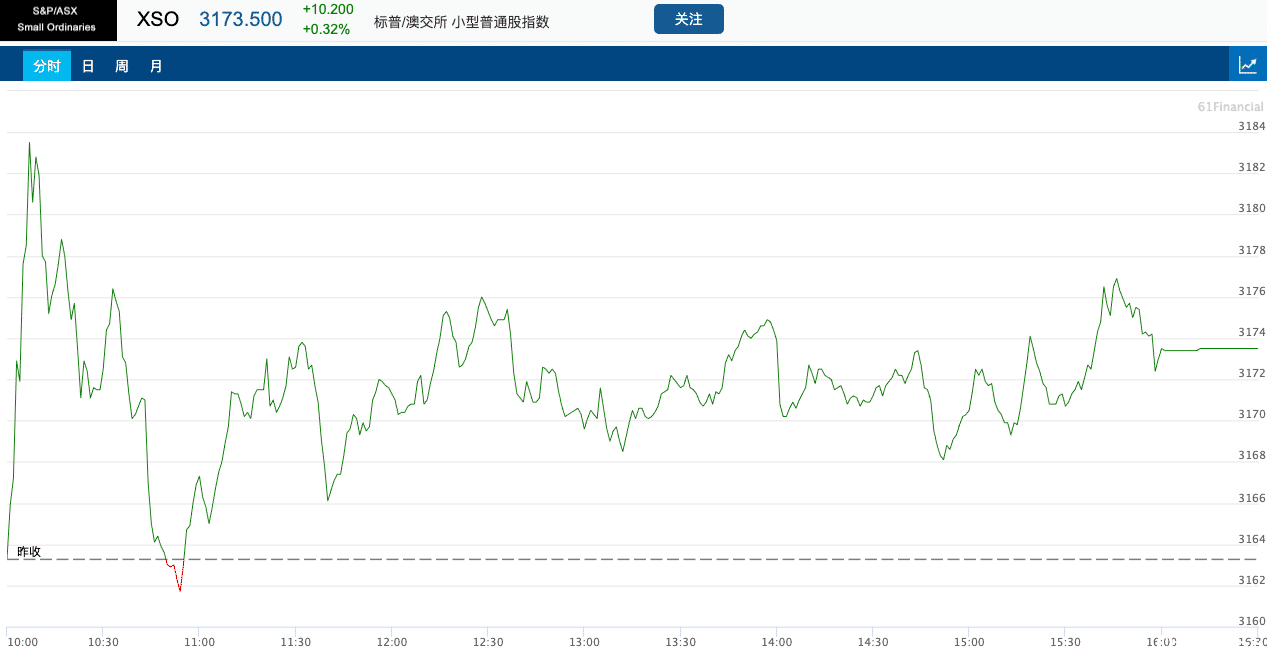Screen dimensions: 1267x657
Task: Switch to the 周 weekly tab
Action: pos(122,66)
